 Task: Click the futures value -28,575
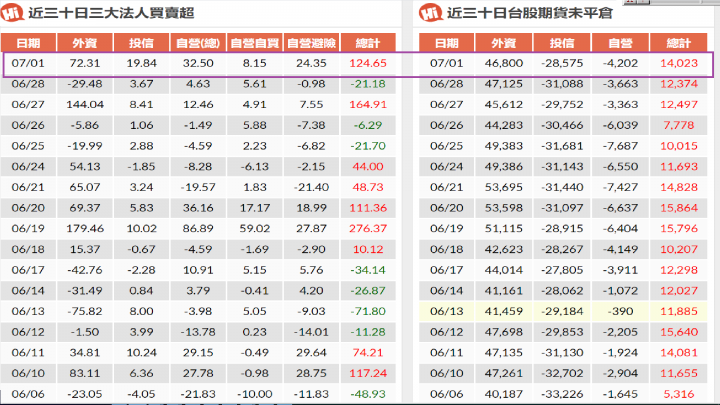tap(562, 63)
